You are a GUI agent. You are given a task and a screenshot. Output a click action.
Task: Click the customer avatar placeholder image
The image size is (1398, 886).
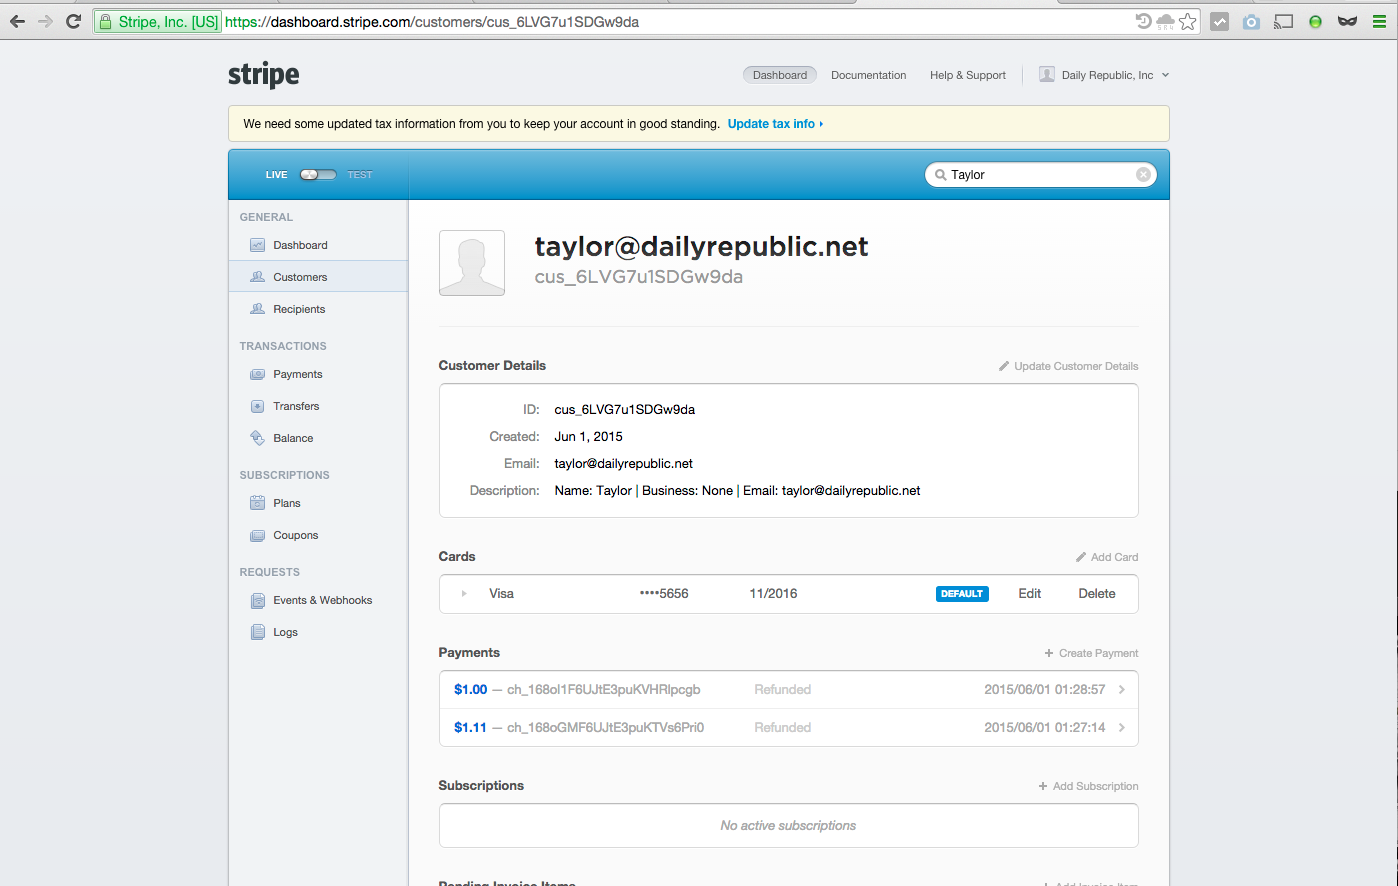(472, 263)
